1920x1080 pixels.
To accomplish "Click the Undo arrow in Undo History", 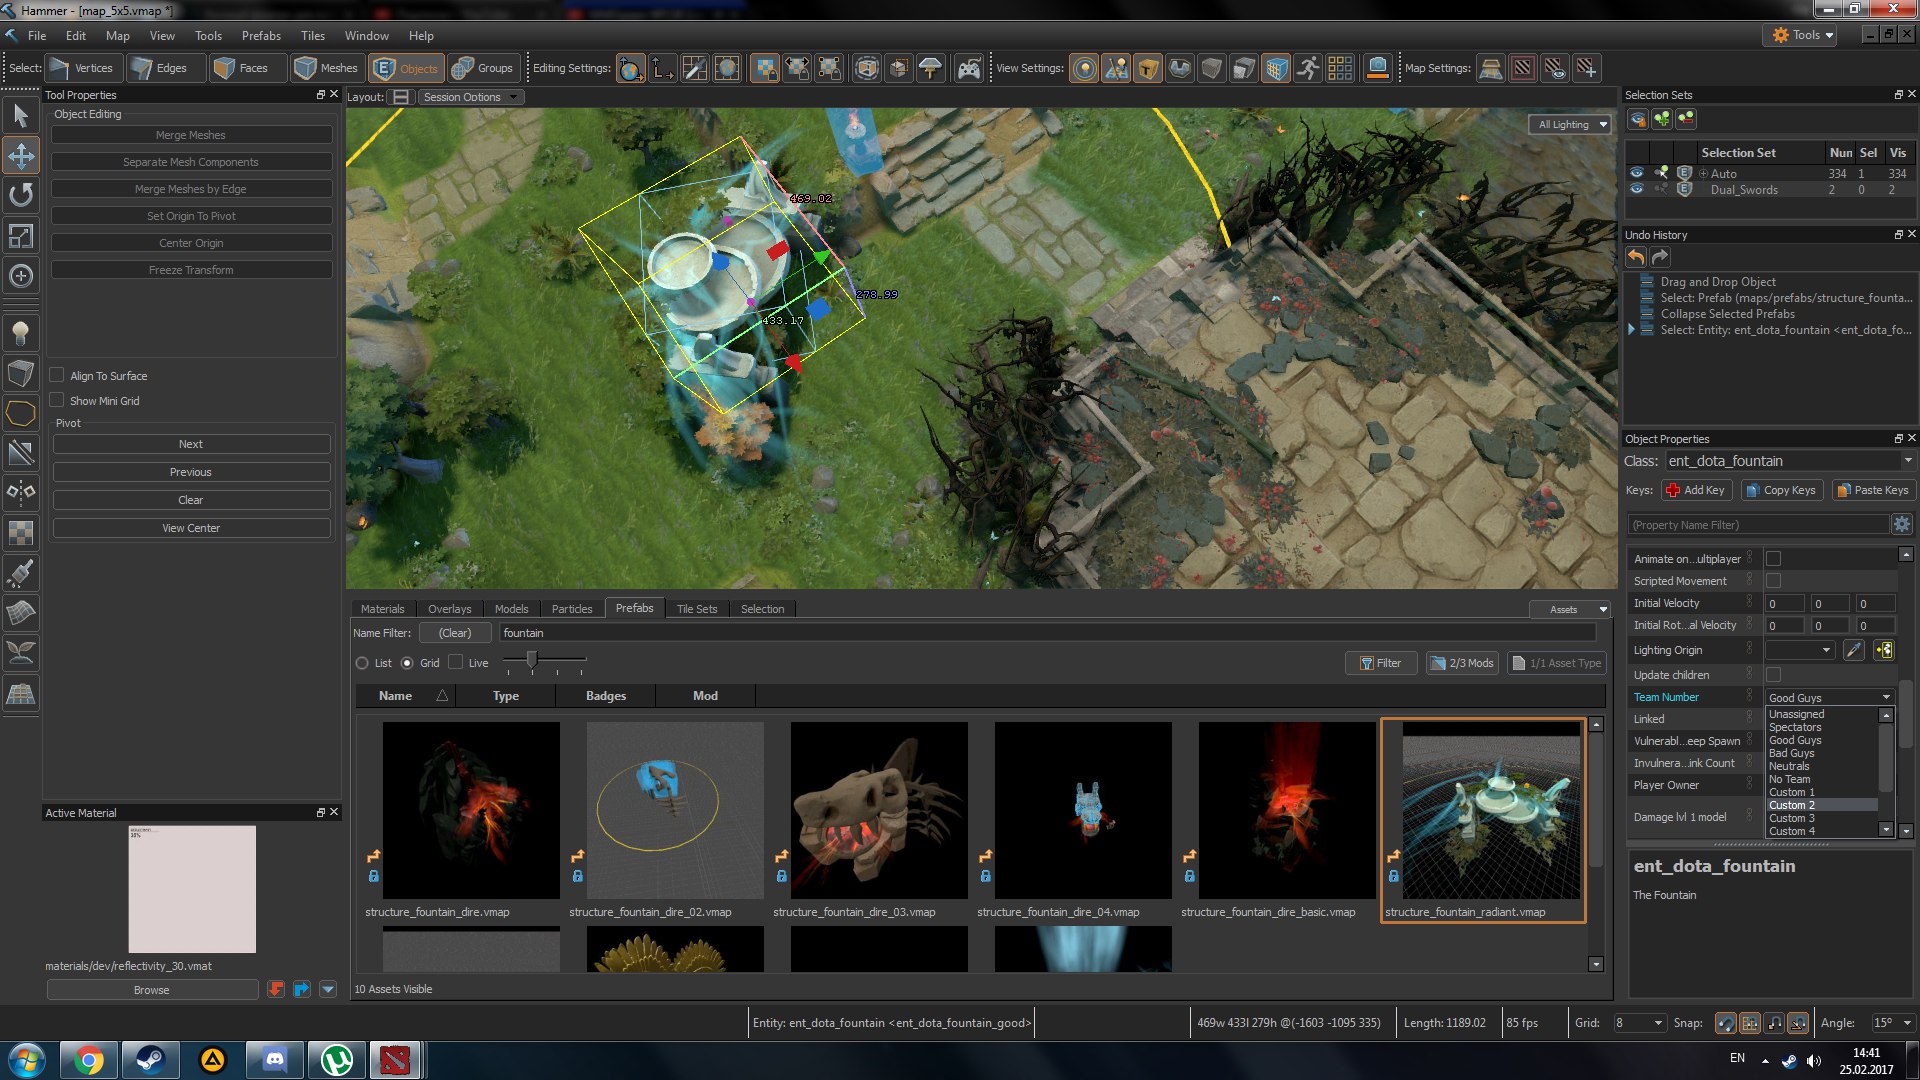I will 1636,258.
